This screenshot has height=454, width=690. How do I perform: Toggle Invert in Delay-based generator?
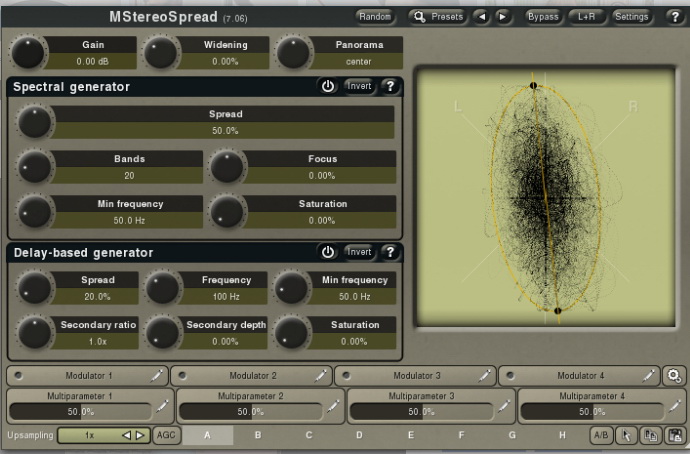pyautogui.click(x=359, y=252)
